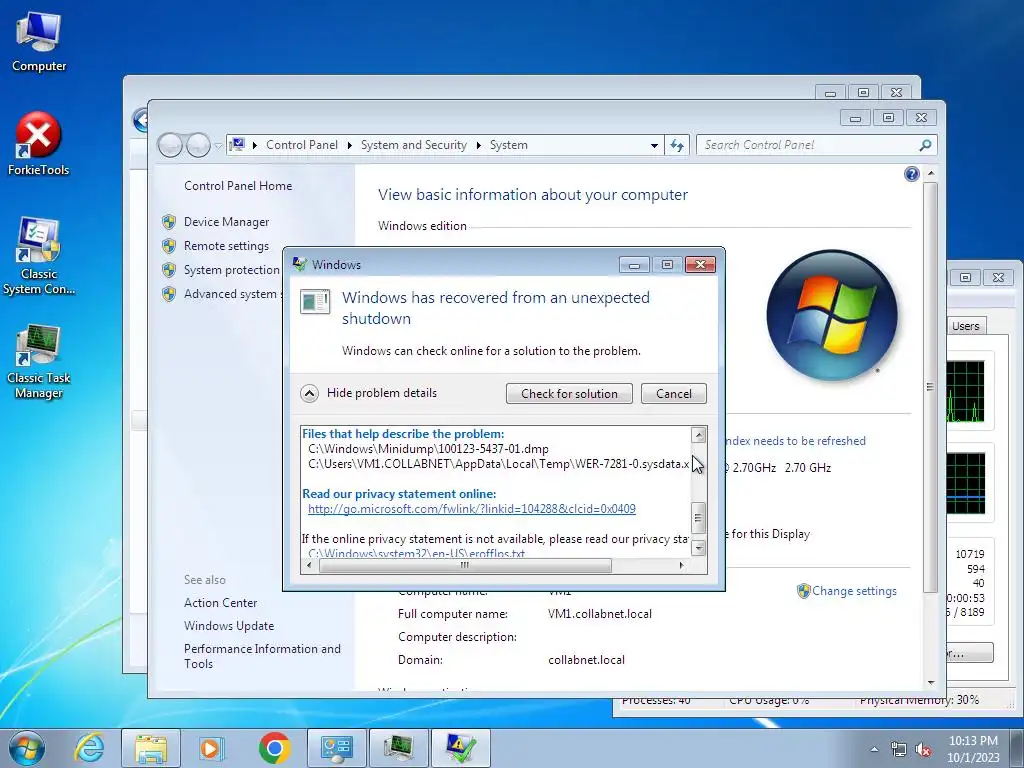Image resolution: width=1024 pixels, height=768 pixels.
Task: Switch to Task Manager taskbar item
Action: [x=399, y=748]
